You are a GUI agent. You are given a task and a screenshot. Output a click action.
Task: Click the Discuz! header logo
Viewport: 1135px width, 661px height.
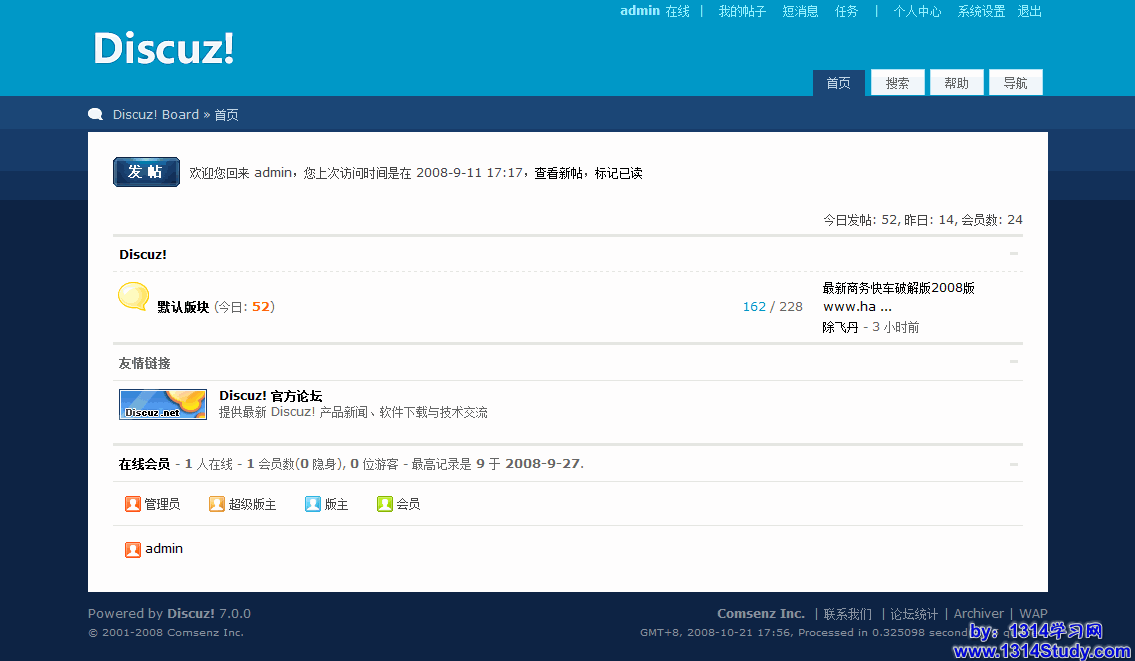coord(164,48)
